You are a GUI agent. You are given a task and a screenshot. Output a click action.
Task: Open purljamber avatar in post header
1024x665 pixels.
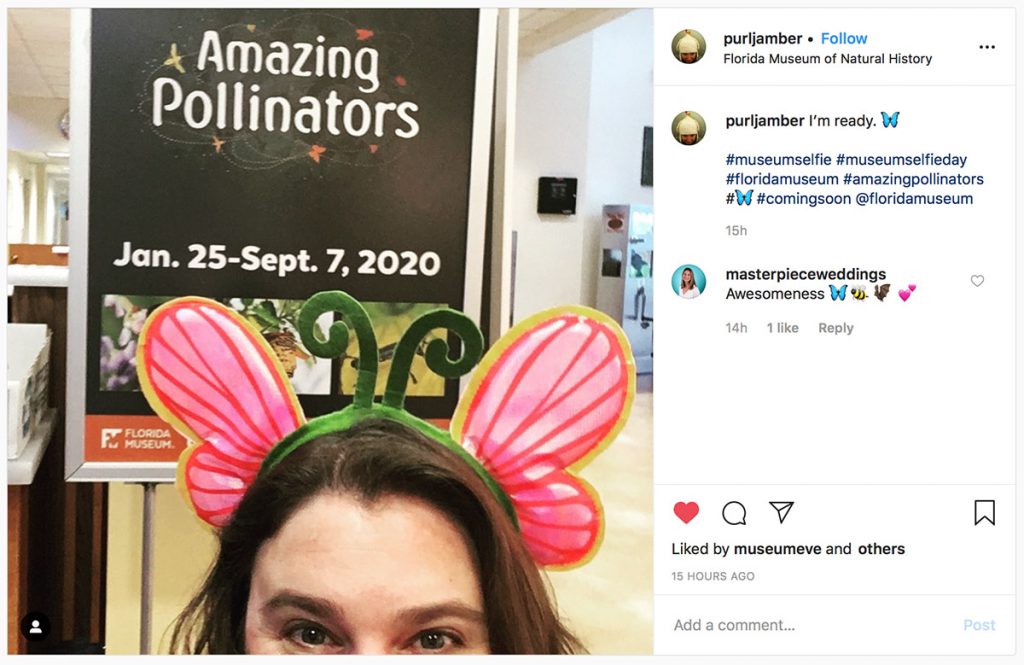[x=688, y=47]
